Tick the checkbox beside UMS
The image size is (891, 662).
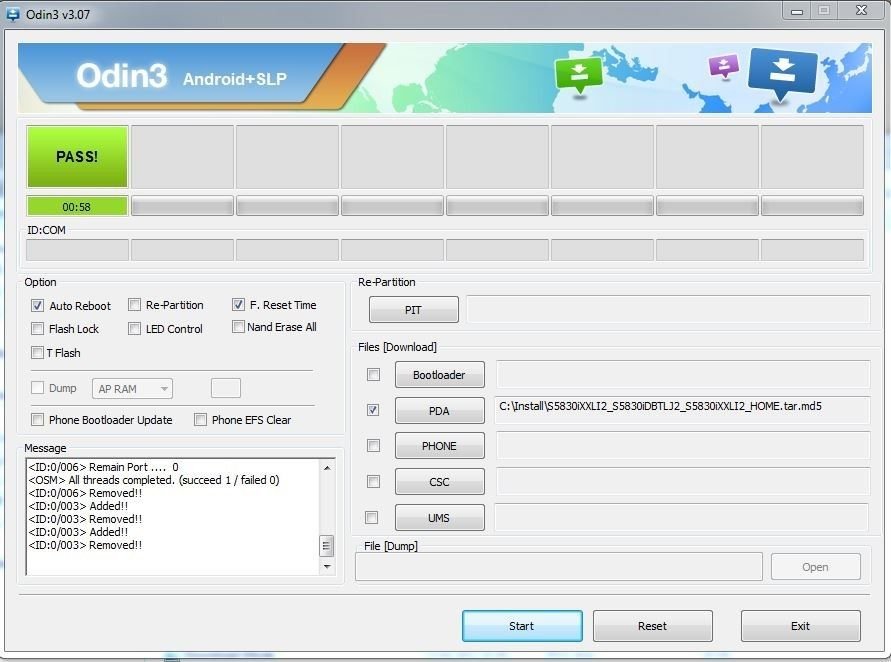pyautogui.click(x=371, y=517)
